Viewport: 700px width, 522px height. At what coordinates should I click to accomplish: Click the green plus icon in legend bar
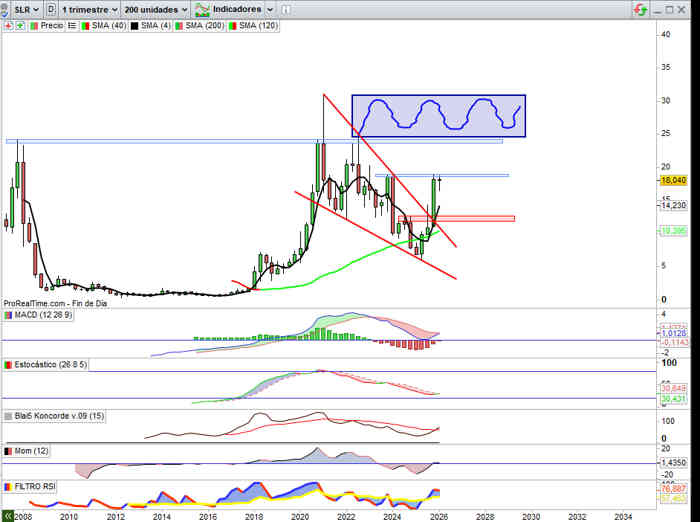click(x=19, y=25)
